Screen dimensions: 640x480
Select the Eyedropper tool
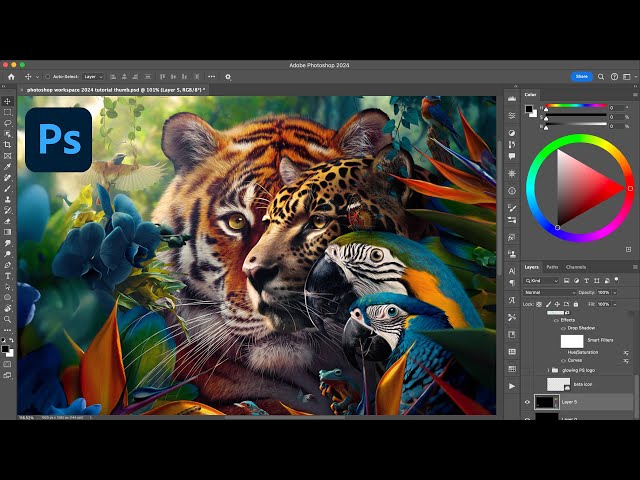click(8, 166)
